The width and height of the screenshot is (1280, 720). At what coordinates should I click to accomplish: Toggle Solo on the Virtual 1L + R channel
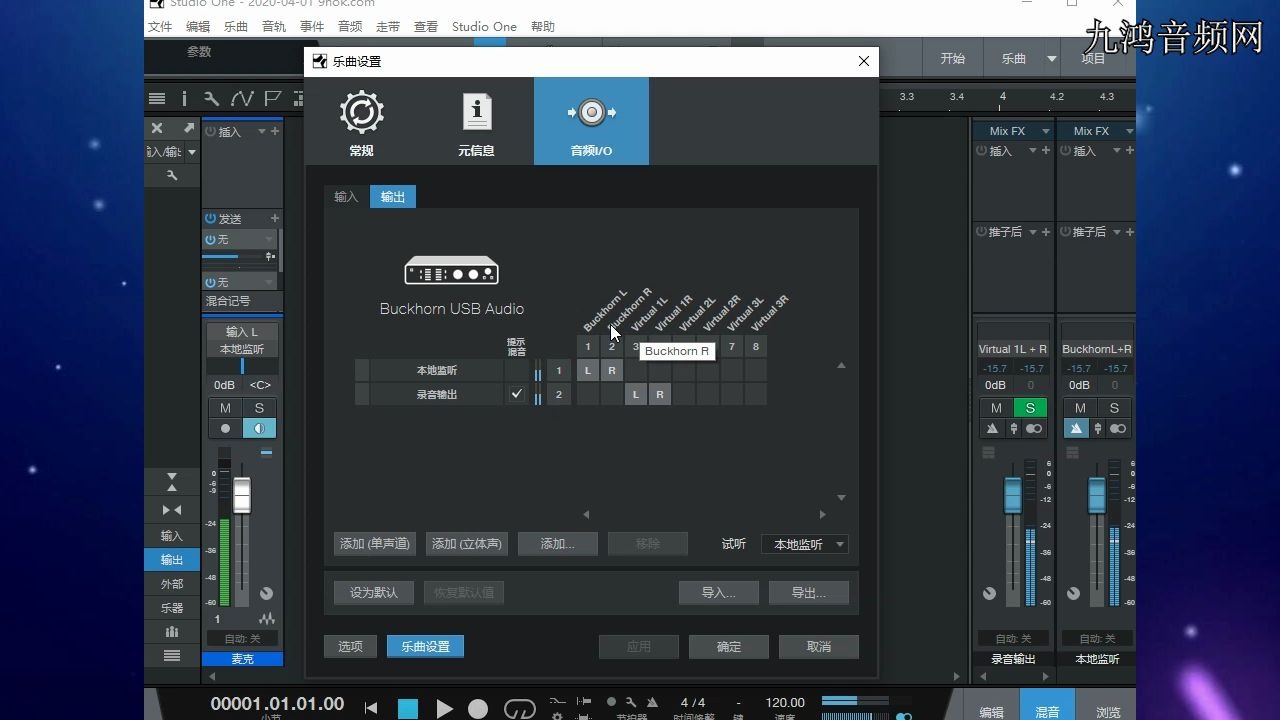pyautogui.click(x=1030, y=408)
